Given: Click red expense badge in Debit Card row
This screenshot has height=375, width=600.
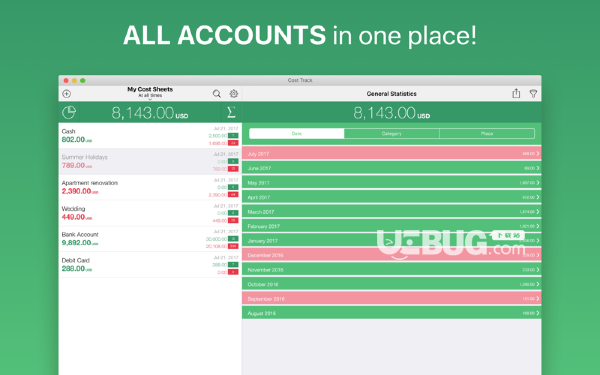Looking at the screenshot, I should tap(233, 272).
